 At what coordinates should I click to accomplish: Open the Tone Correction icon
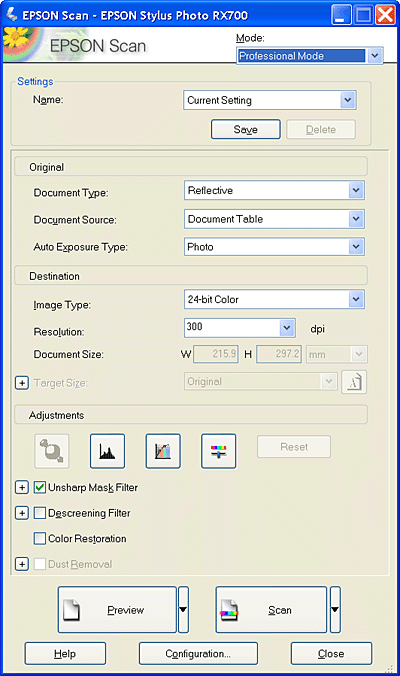[x=163, y=451]
